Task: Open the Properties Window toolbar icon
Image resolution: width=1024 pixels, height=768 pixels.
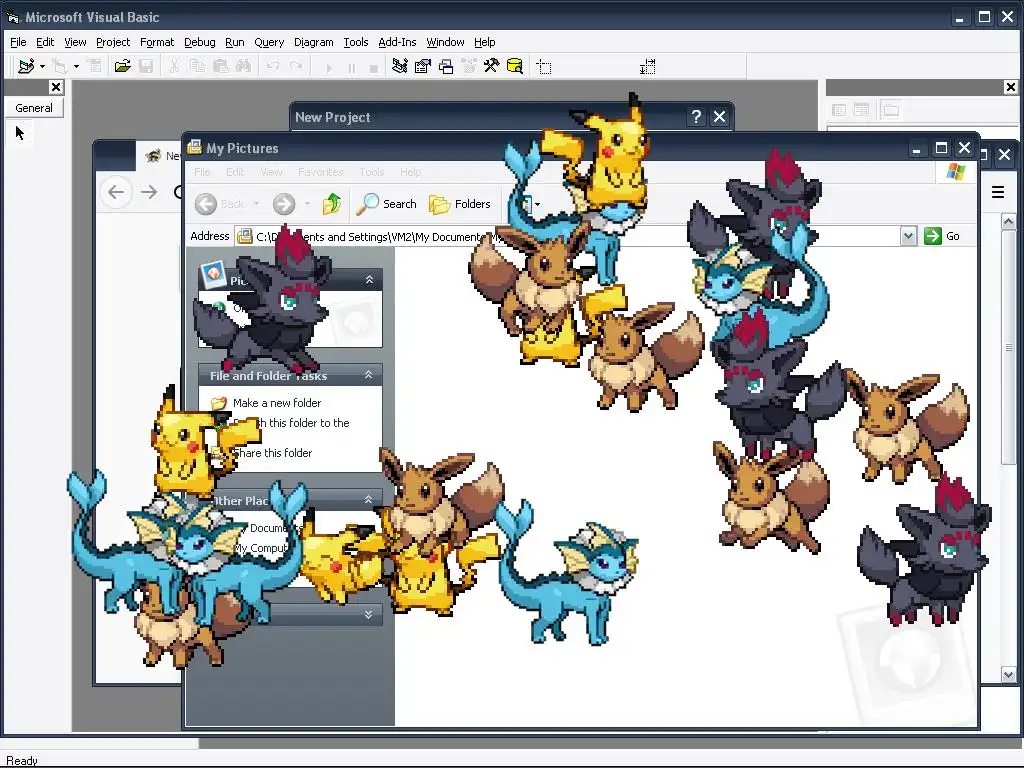Action: coord(423,66)
